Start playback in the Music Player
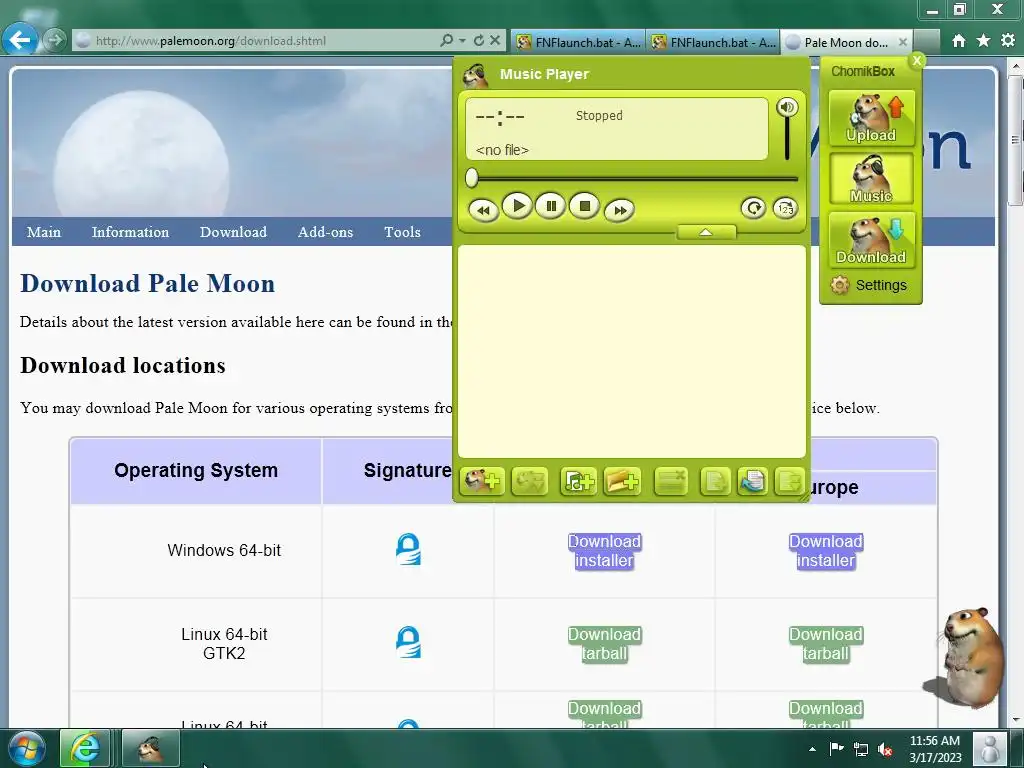This screenshot has height=768, width=1024. (518, 206)
